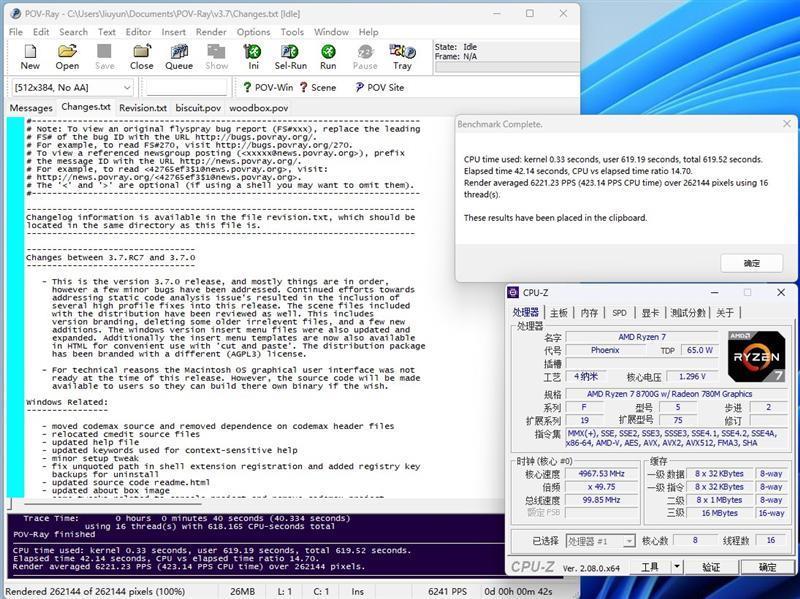Click the Queue icon to manage render queue
Viewport: 800px width, 599px height.
click(178, 55)
